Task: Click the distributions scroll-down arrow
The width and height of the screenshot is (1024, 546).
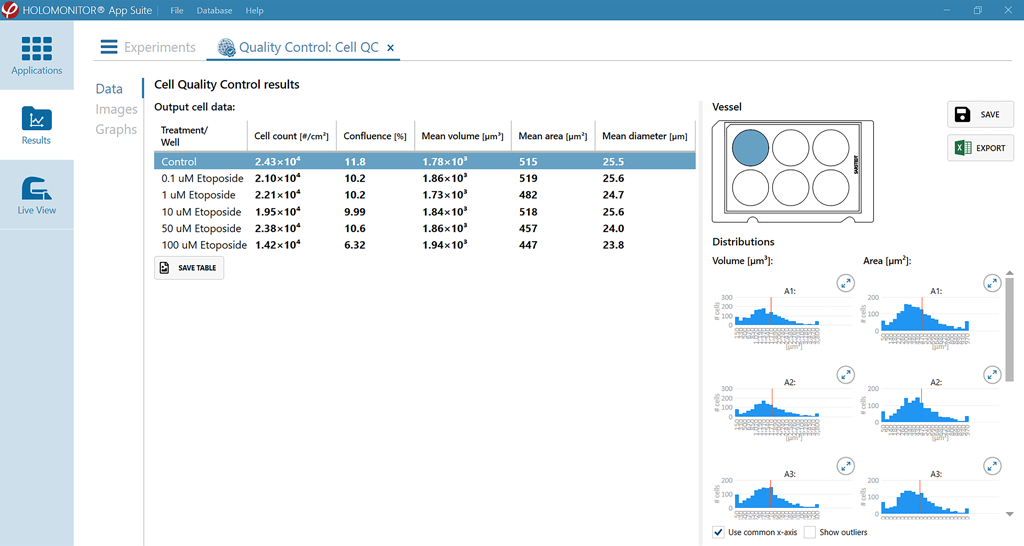Action: (x=1010, y=514)
